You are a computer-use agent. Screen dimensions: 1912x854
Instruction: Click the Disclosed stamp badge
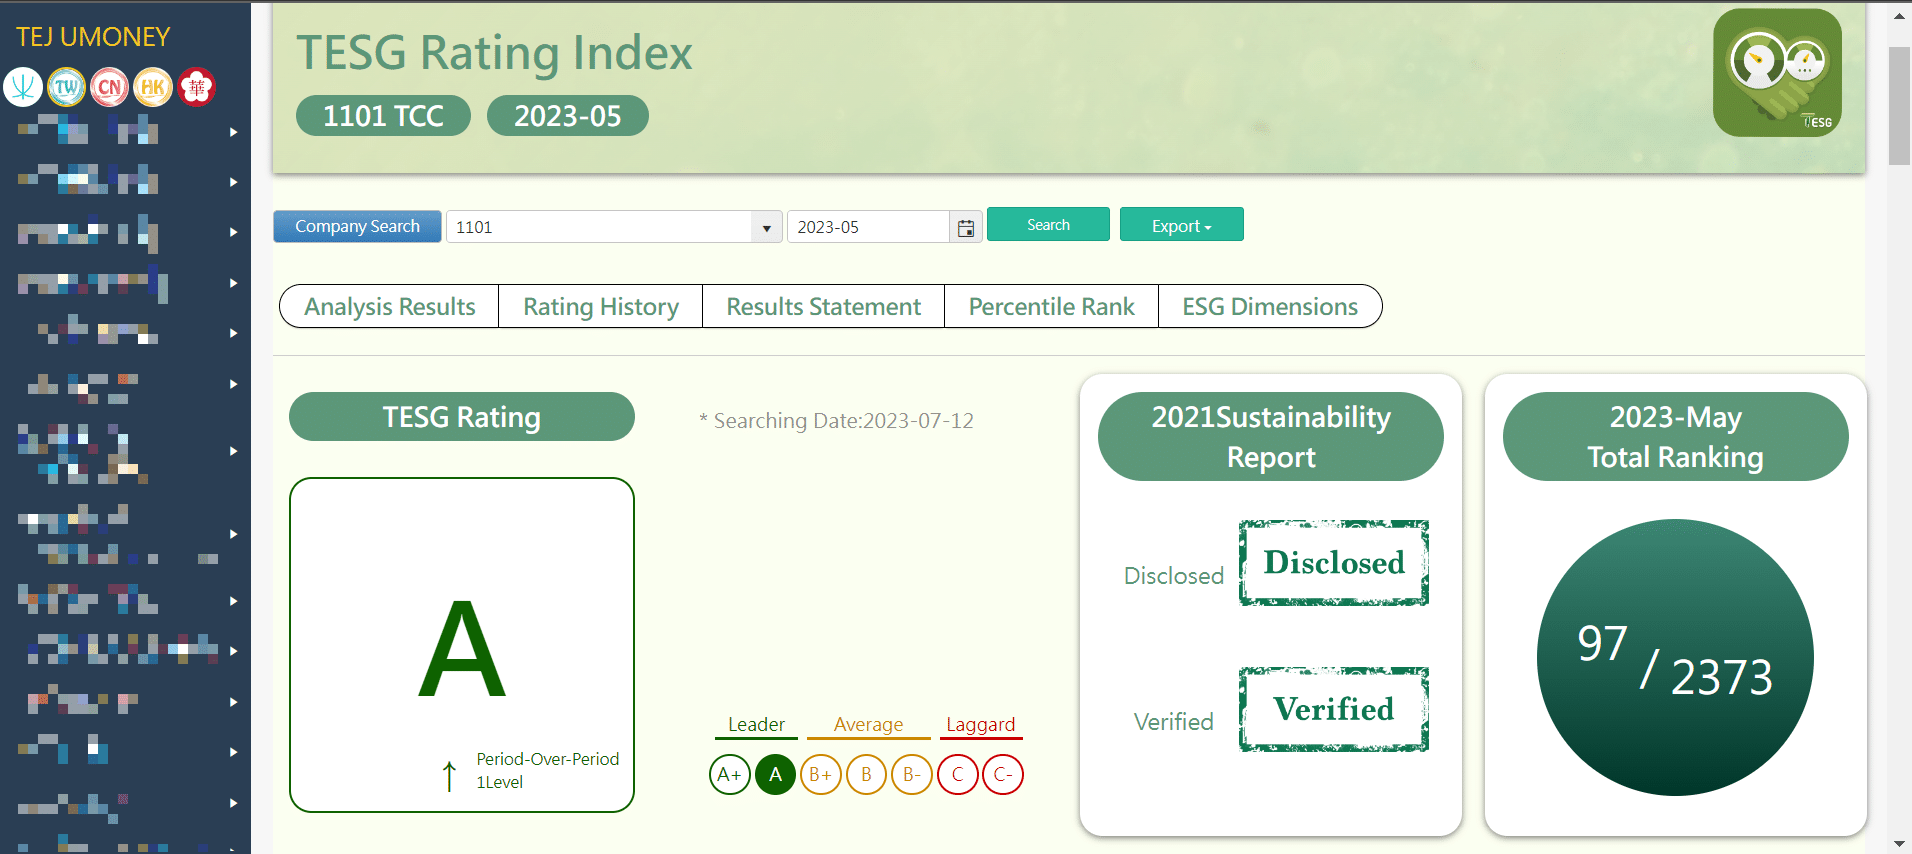pyautogui.click(x=1334, y=563)
